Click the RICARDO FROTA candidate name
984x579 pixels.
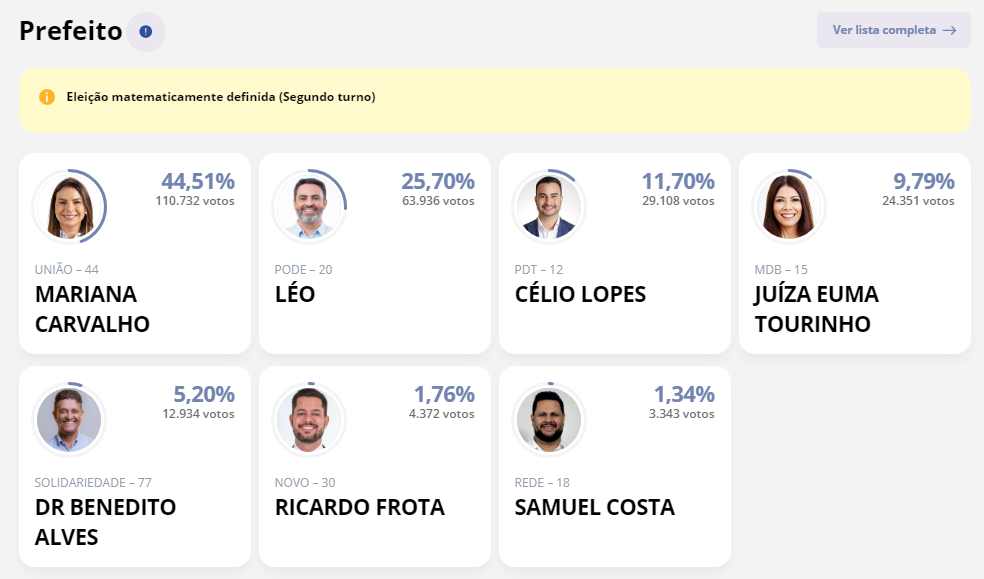pyautogui.click(x=359, y=507)
